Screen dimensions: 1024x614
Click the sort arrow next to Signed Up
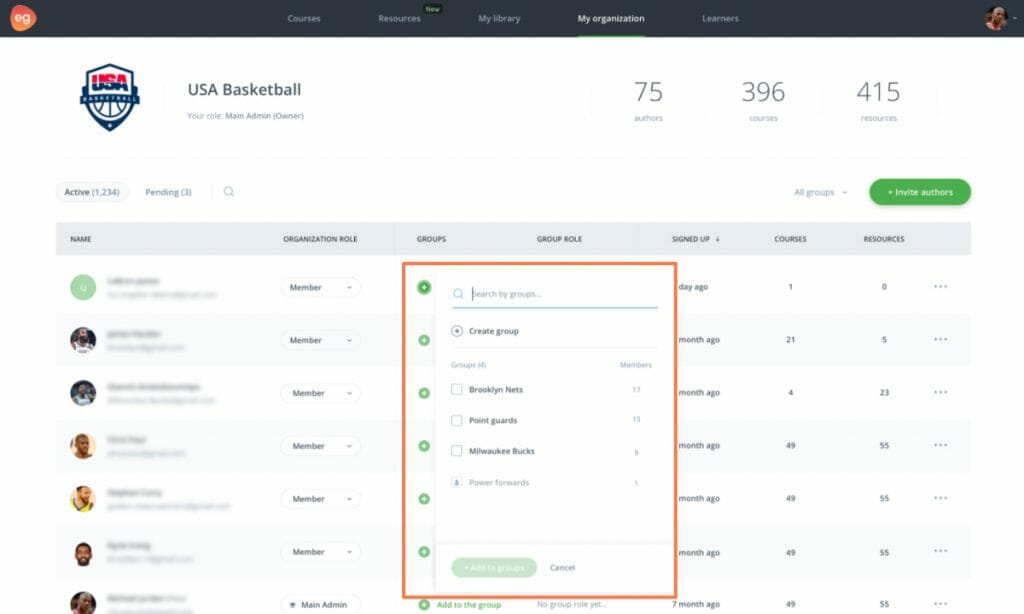pyautogui.click(x=717, y=239)
